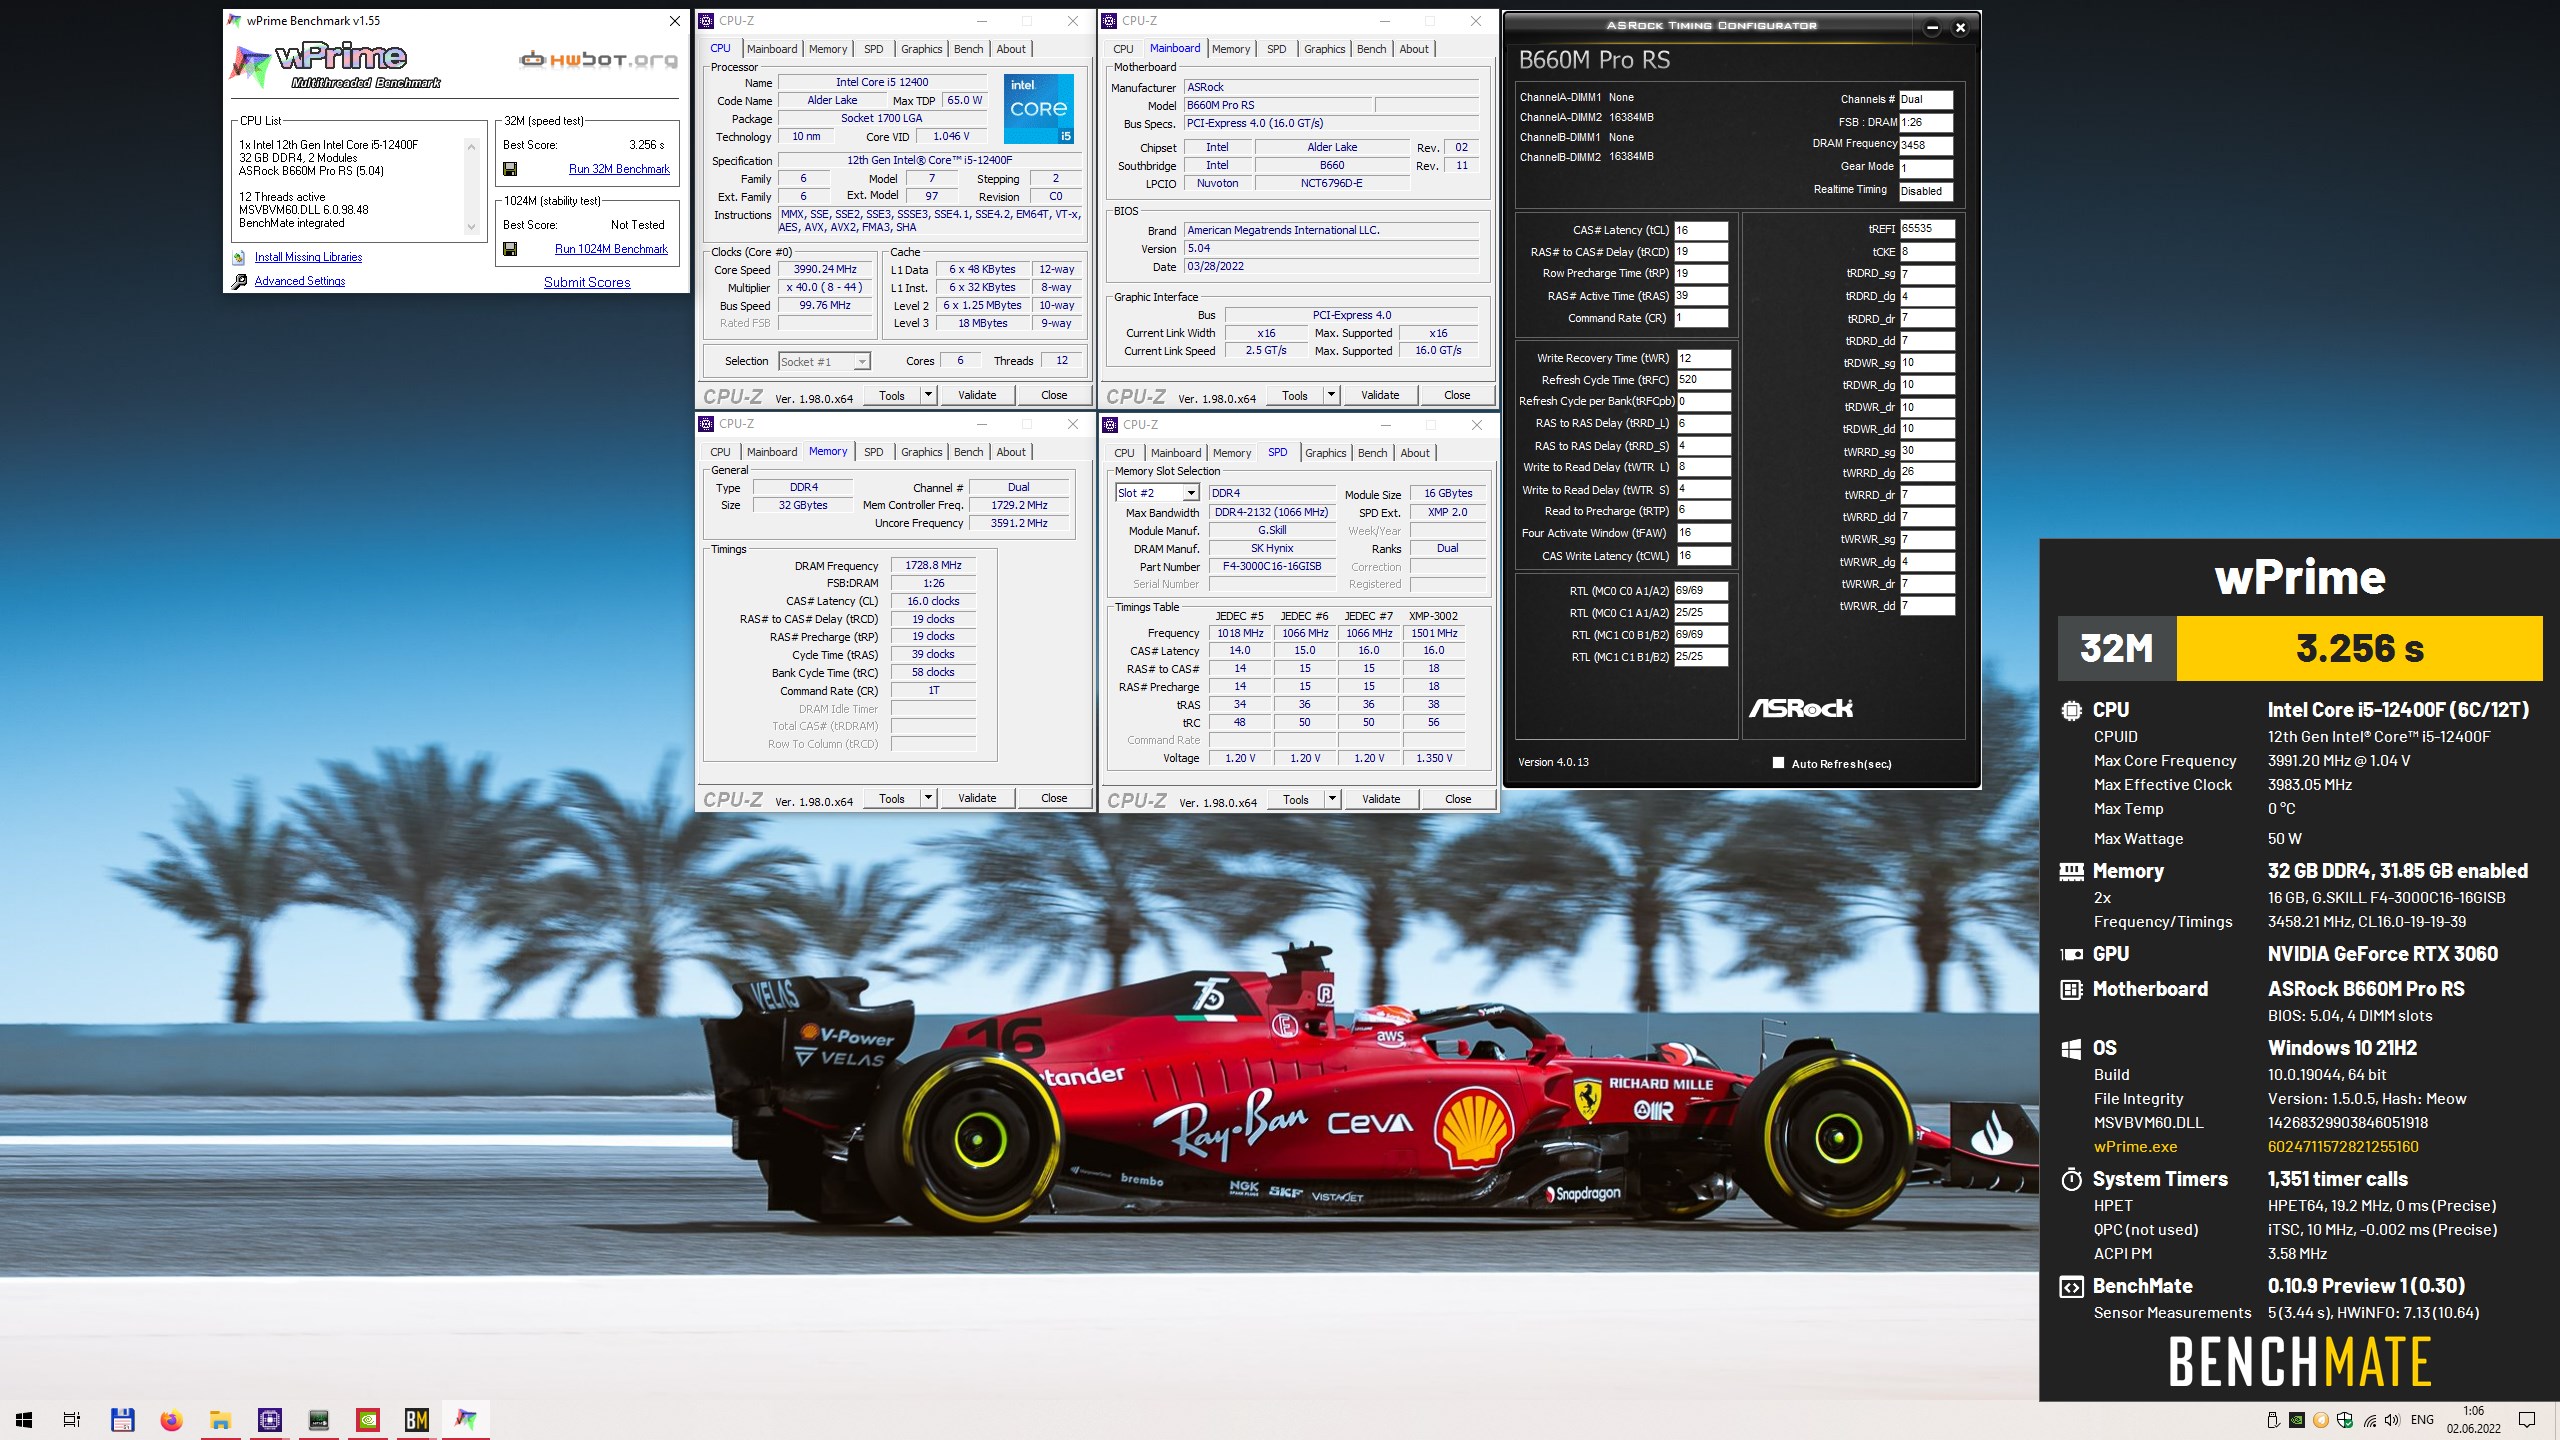This screenshot has width=2560, height=1440.
Task: Click Validate in the CPU-Z CPU tab window
Action: pyautogui.click(x=977, y=395)
